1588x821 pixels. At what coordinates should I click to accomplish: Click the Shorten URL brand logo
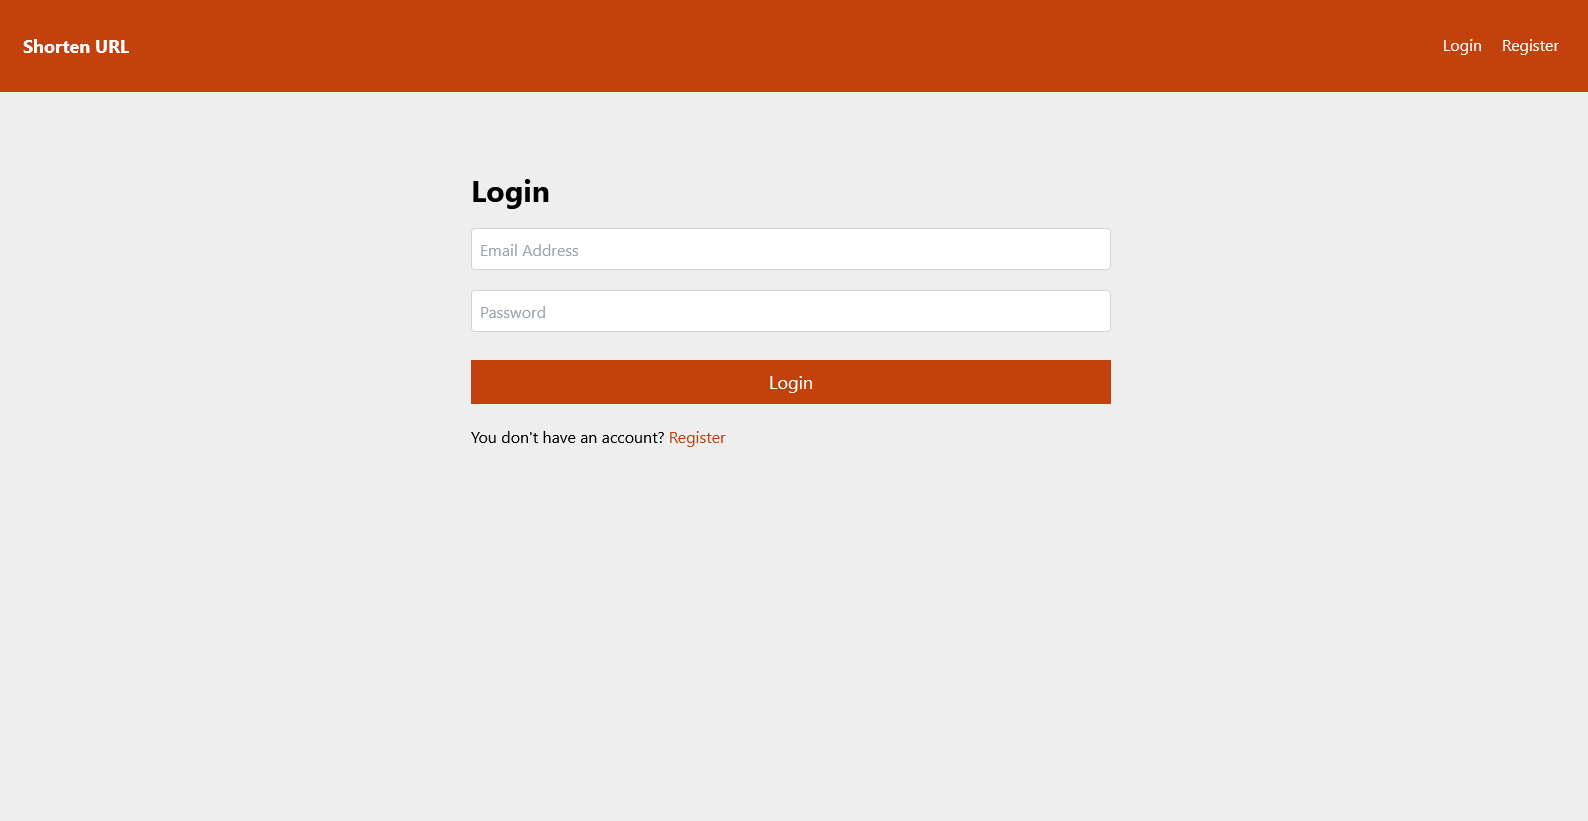point(76,47)
